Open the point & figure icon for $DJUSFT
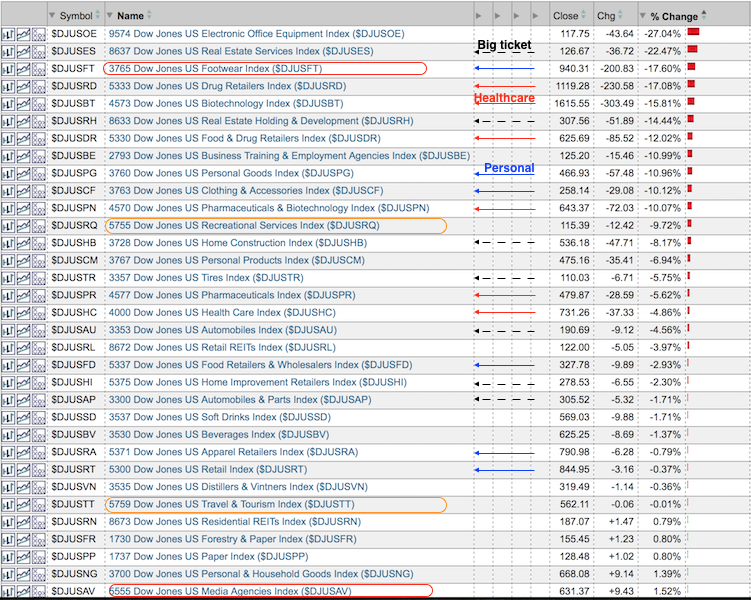Screen dimensions: 751x600 point(38,68)
